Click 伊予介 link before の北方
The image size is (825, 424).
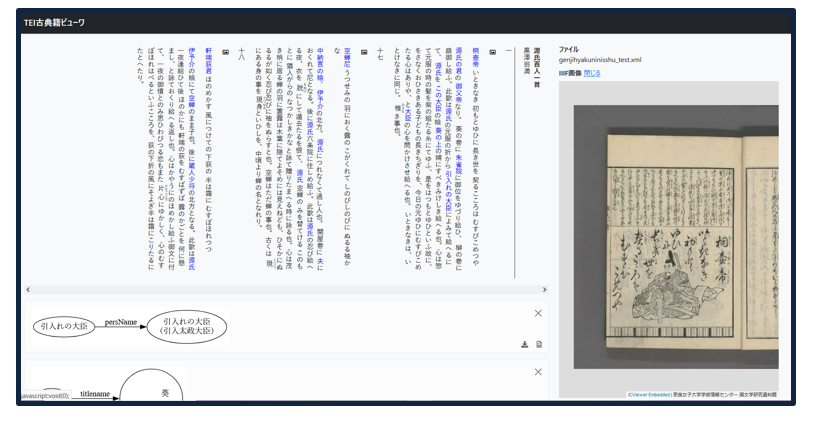click(x=320, y=99)
